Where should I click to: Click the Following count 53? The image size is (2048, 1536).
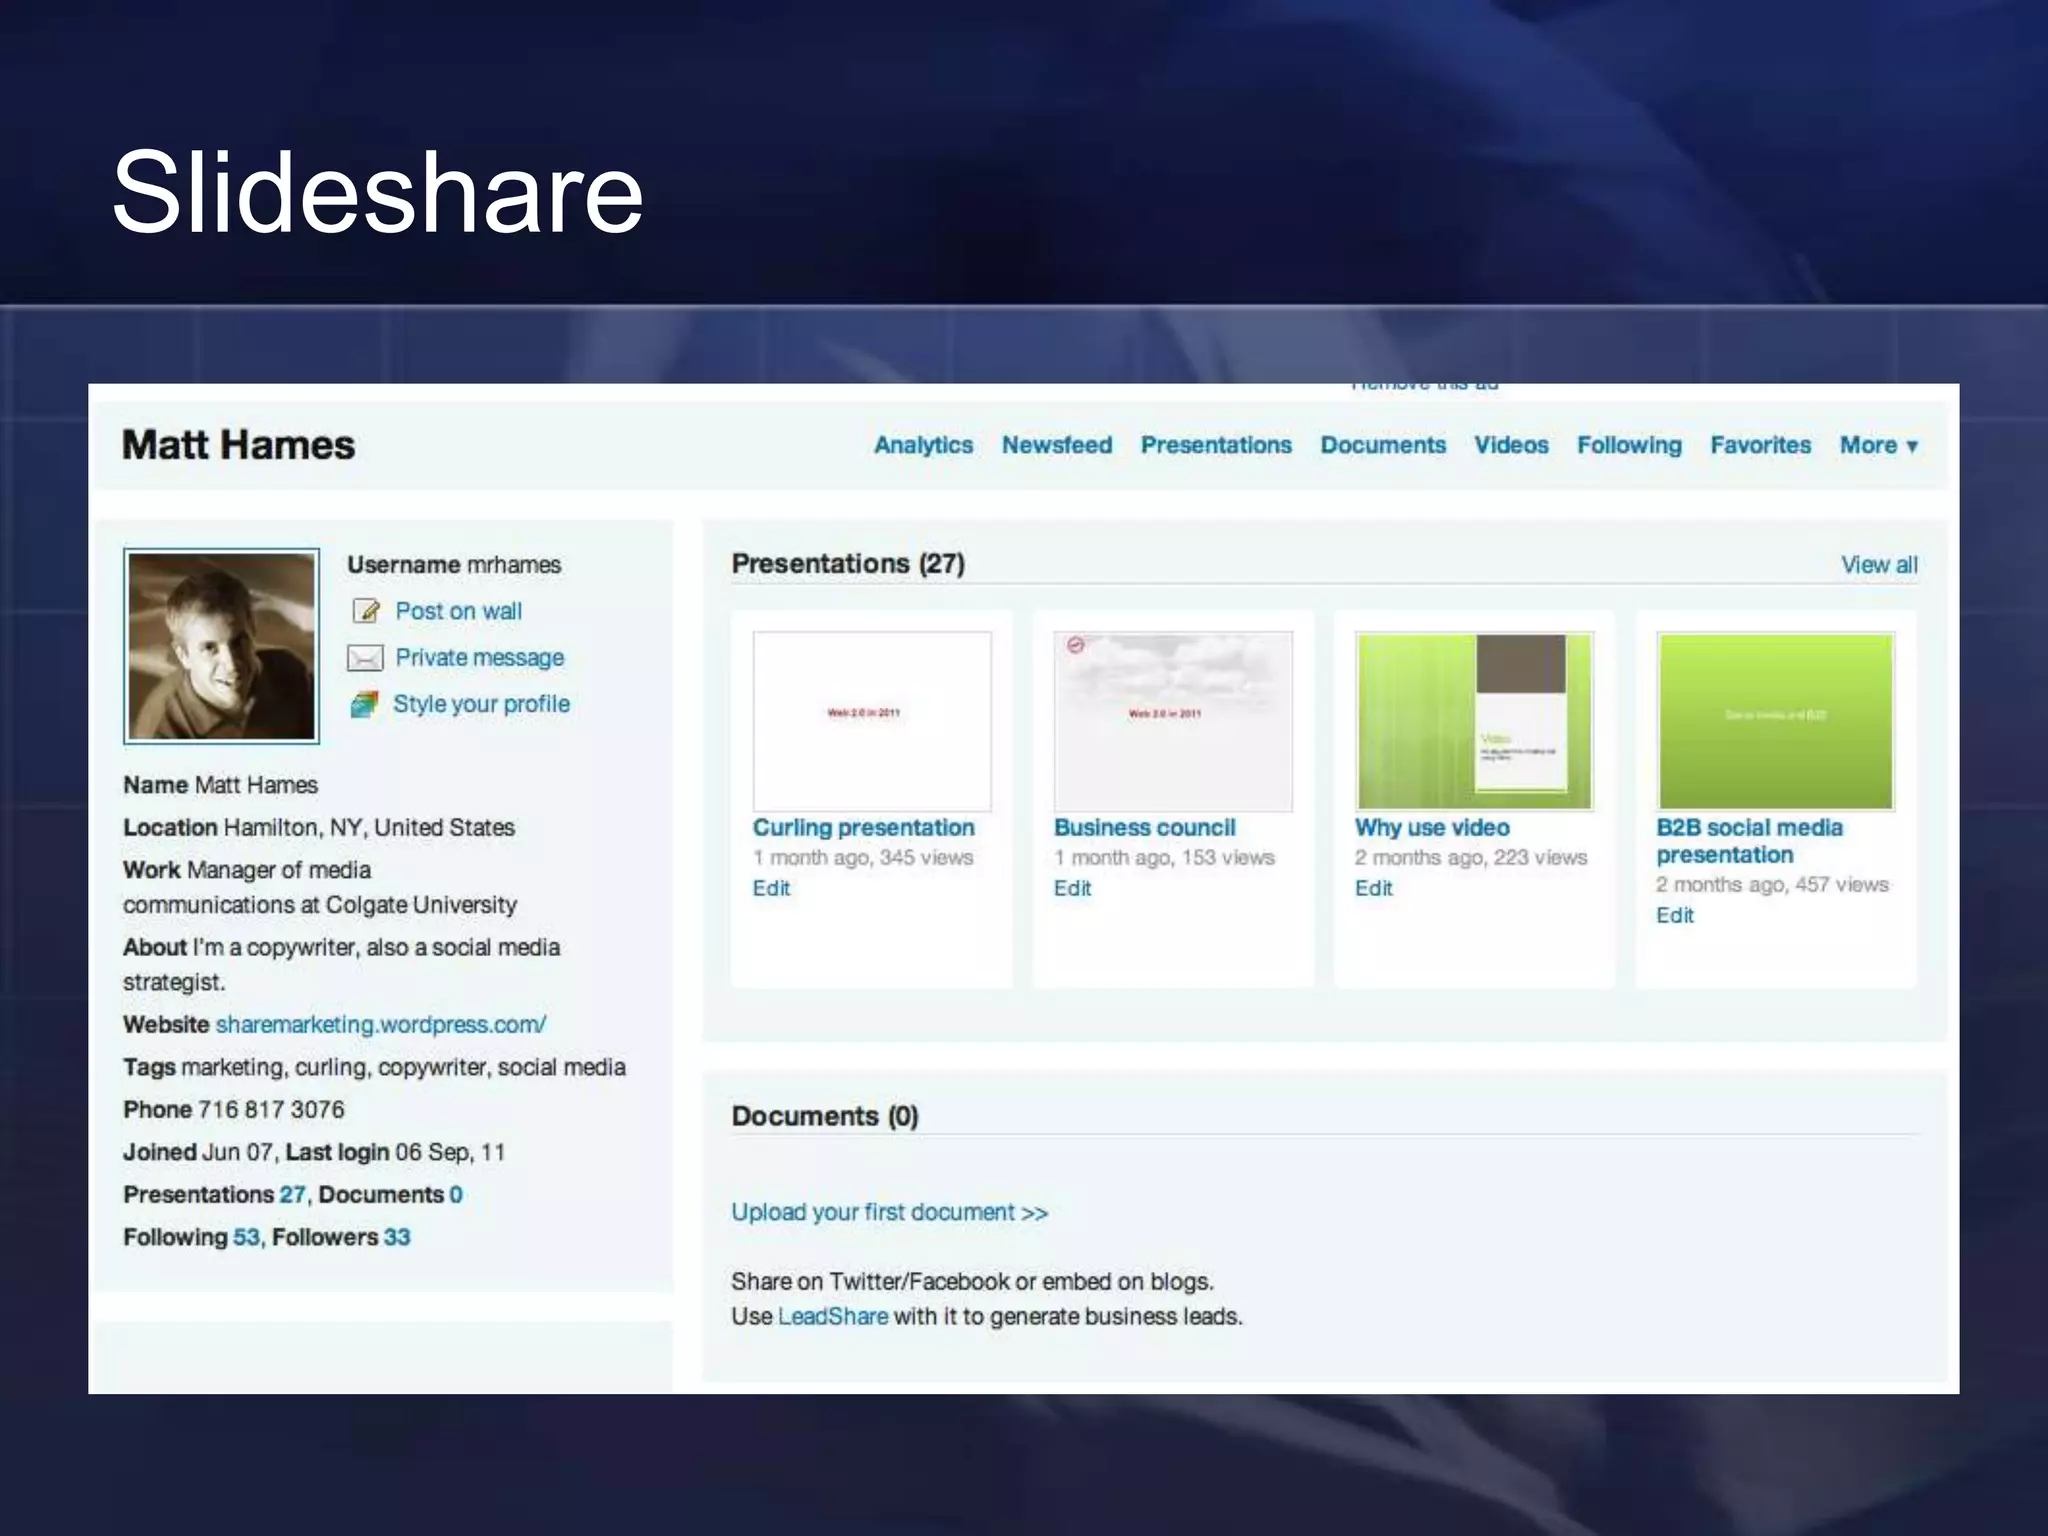246,1237
